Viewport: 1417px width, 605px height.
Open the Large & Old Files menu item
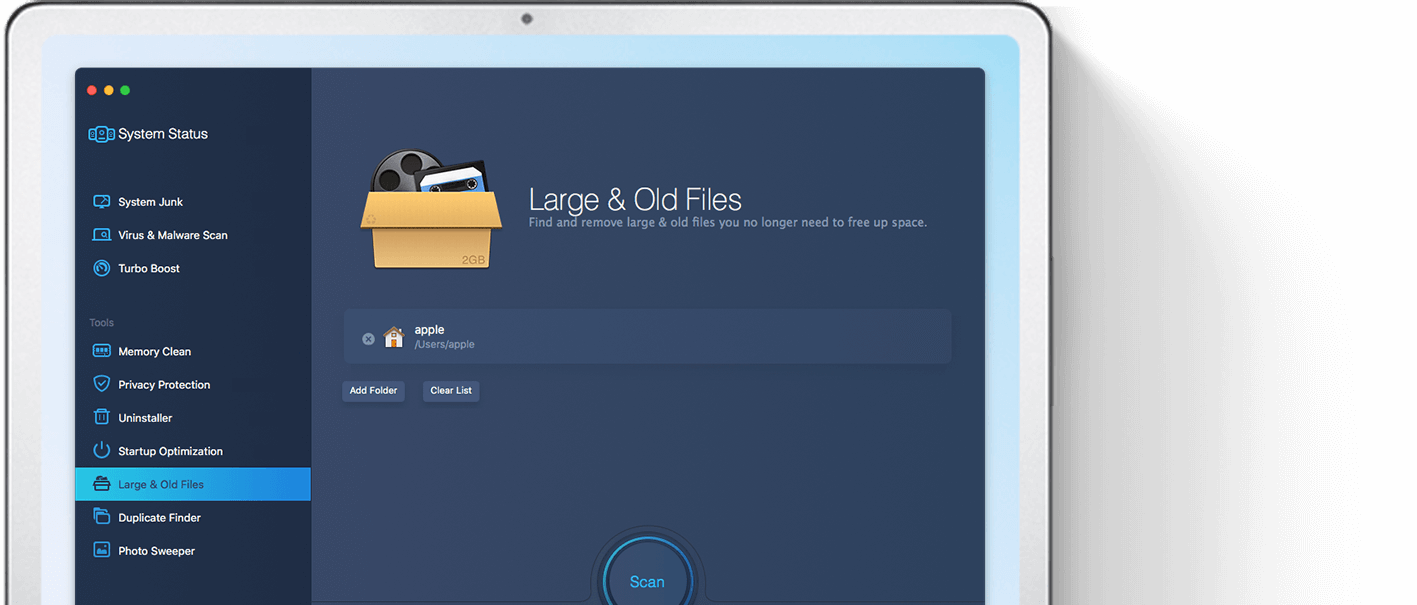coord(161,484)
